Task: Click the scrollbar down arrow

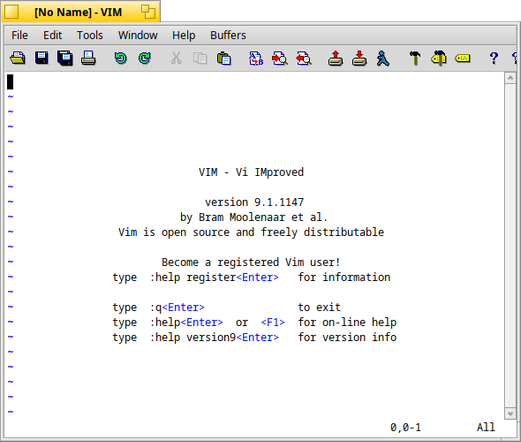Action: click(x=510, y=414)
